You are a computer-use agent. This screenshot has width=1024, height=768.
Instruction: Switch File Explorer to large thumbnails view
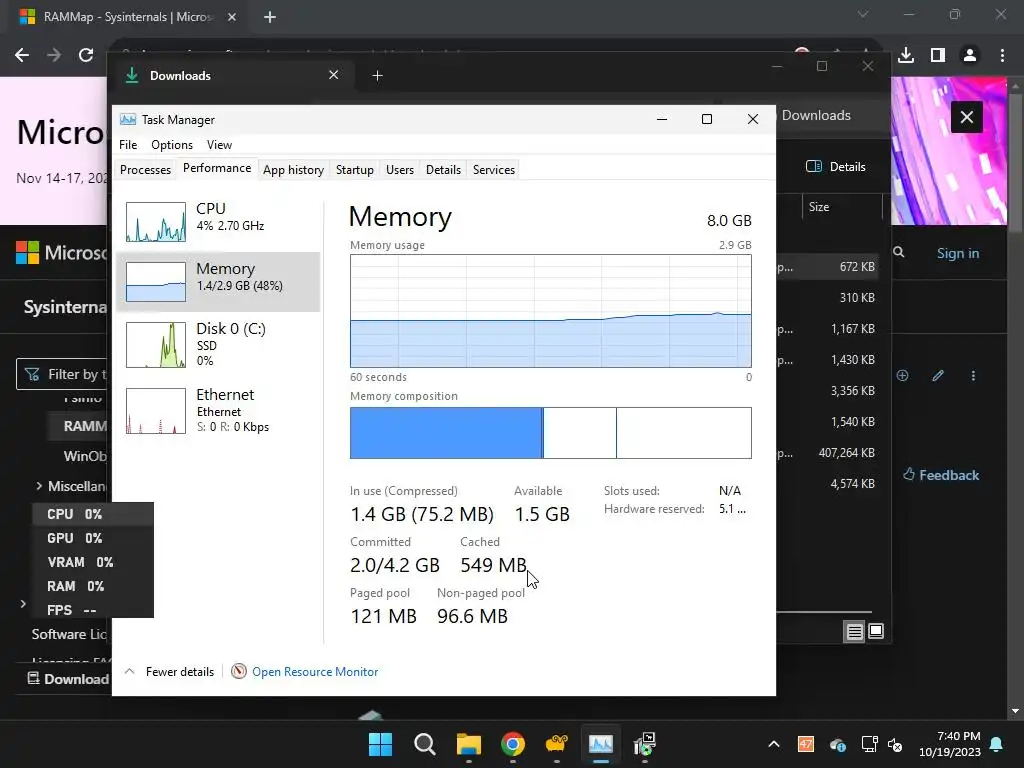pos(876,631)
